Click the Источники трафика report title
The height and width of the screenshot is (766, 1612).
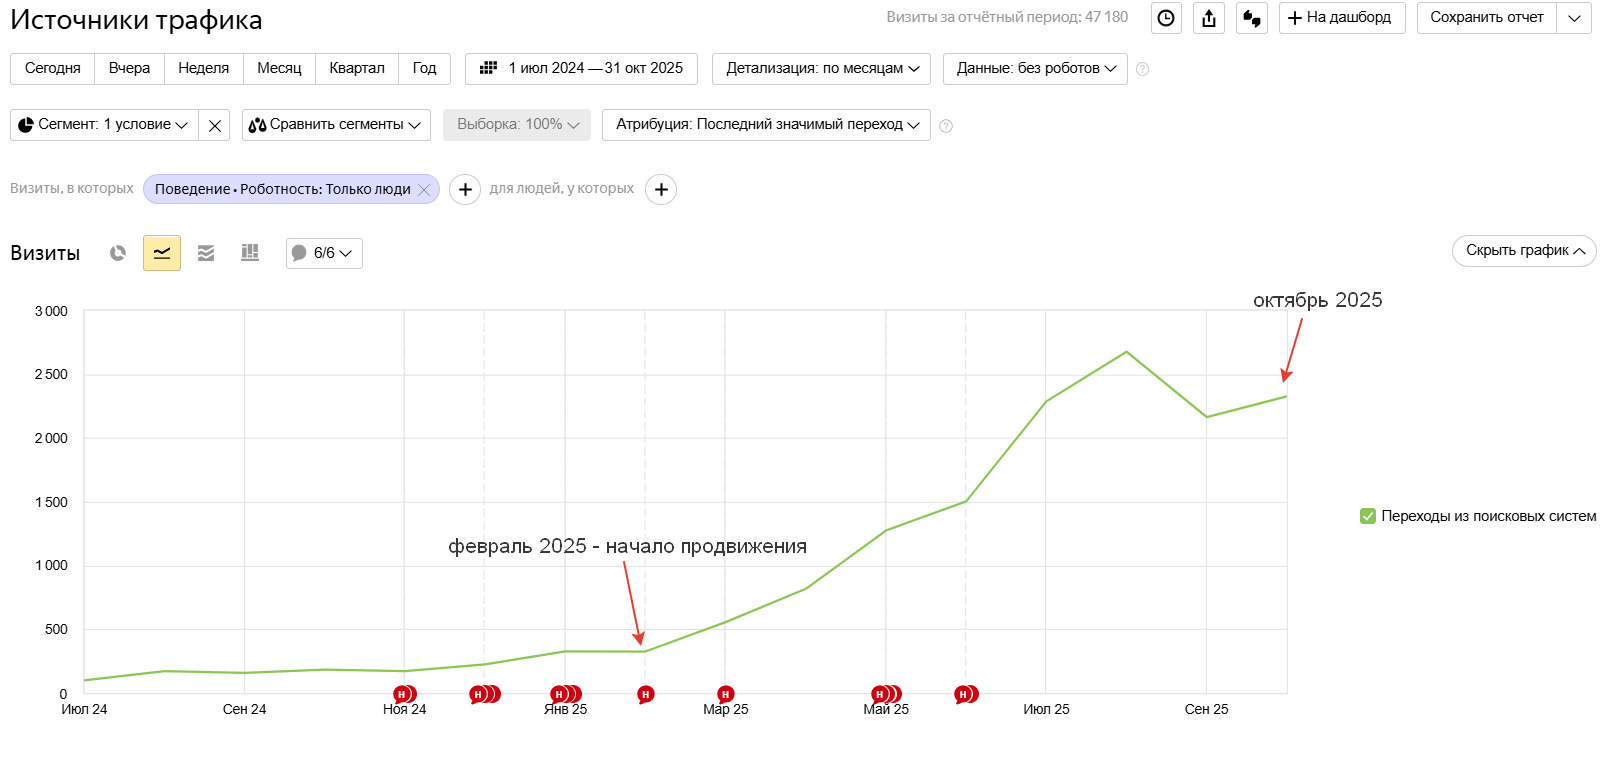tap(136, 20)
